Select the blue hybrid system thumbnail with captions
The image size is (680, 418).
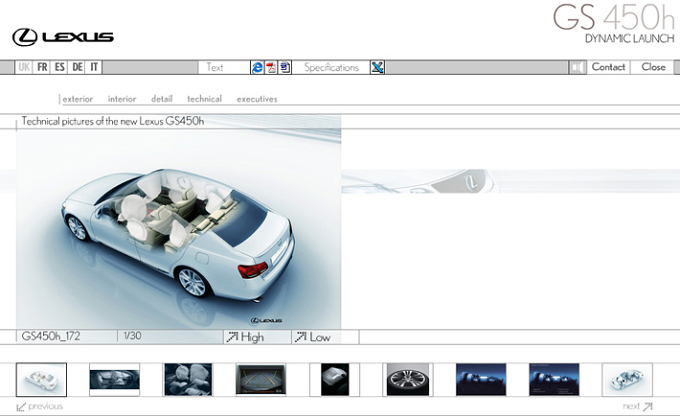pyautogui.click(x=554, y=380)
